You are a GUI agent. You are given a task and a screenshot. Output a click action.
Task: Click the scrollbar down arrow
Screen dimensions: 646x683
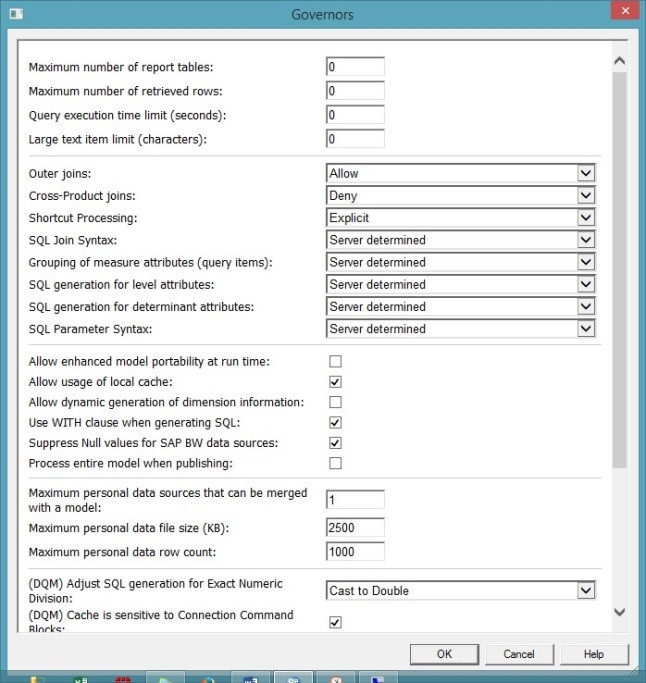pyautogui.click(x=619, y=611)
